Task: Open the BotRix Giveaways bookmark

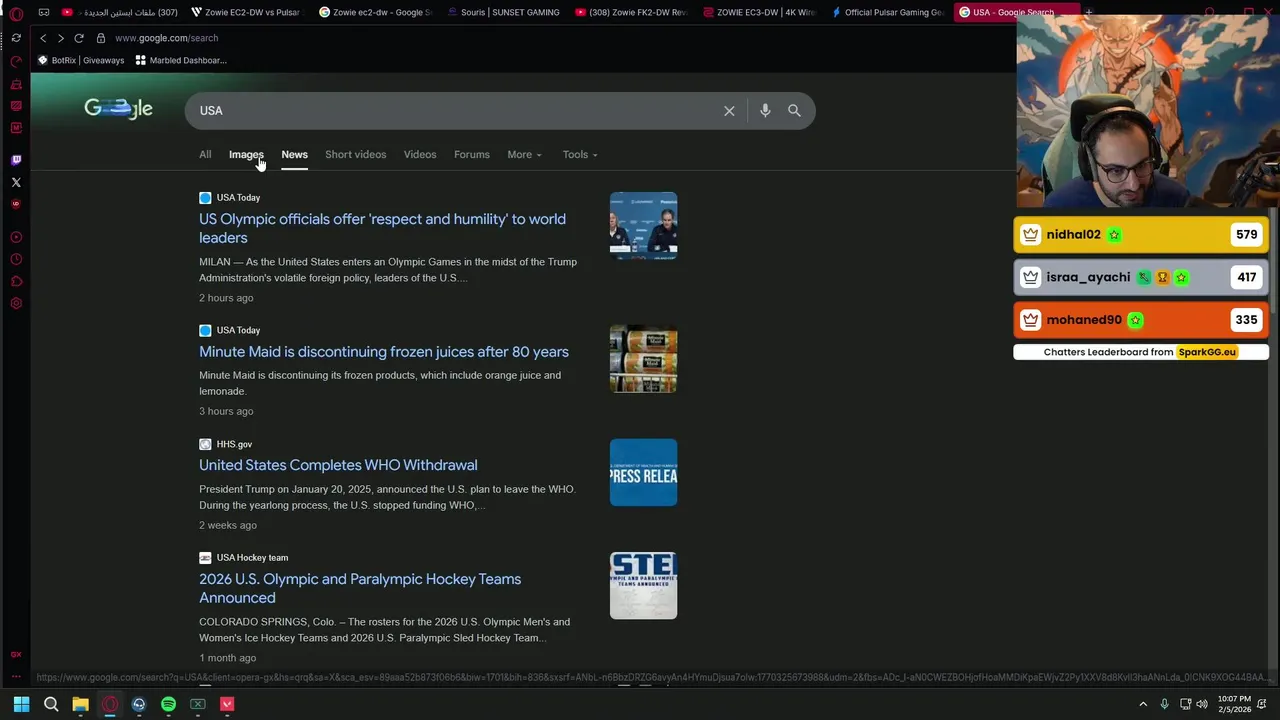Action: coord(81,60)
